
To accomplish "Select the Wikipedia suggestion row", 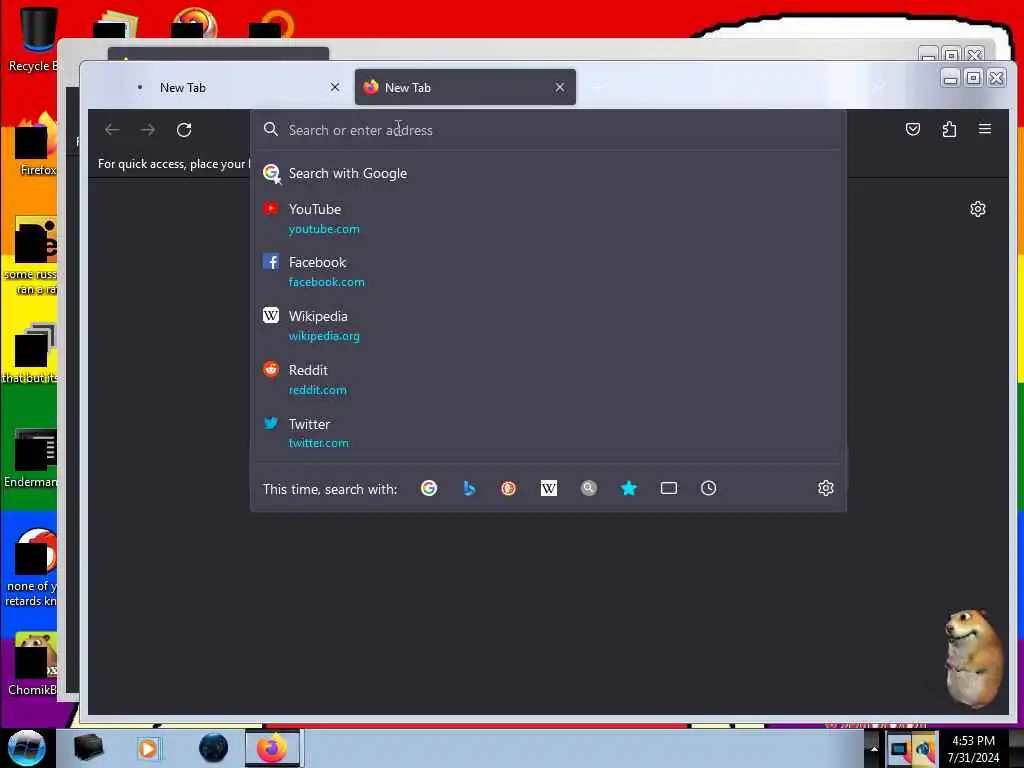I will [x=549, y=325].
